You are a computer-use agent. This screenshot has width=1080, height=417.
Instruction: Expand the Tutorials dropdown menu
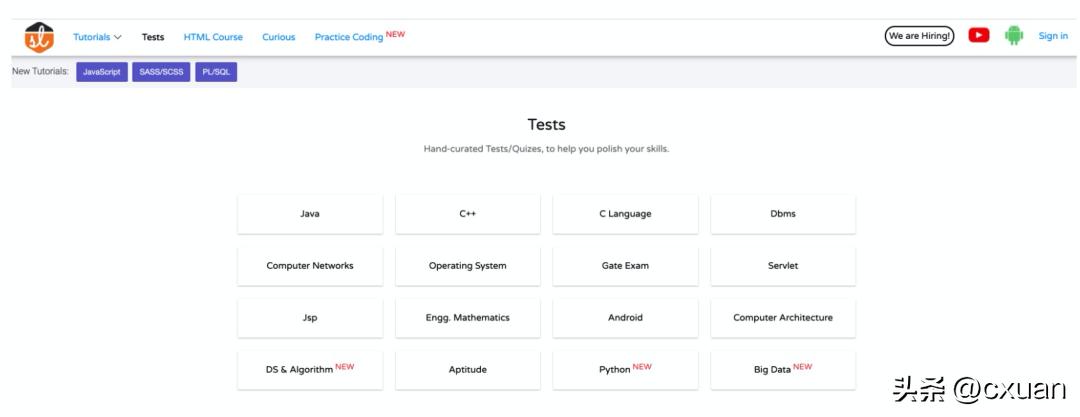coord(97,37)
